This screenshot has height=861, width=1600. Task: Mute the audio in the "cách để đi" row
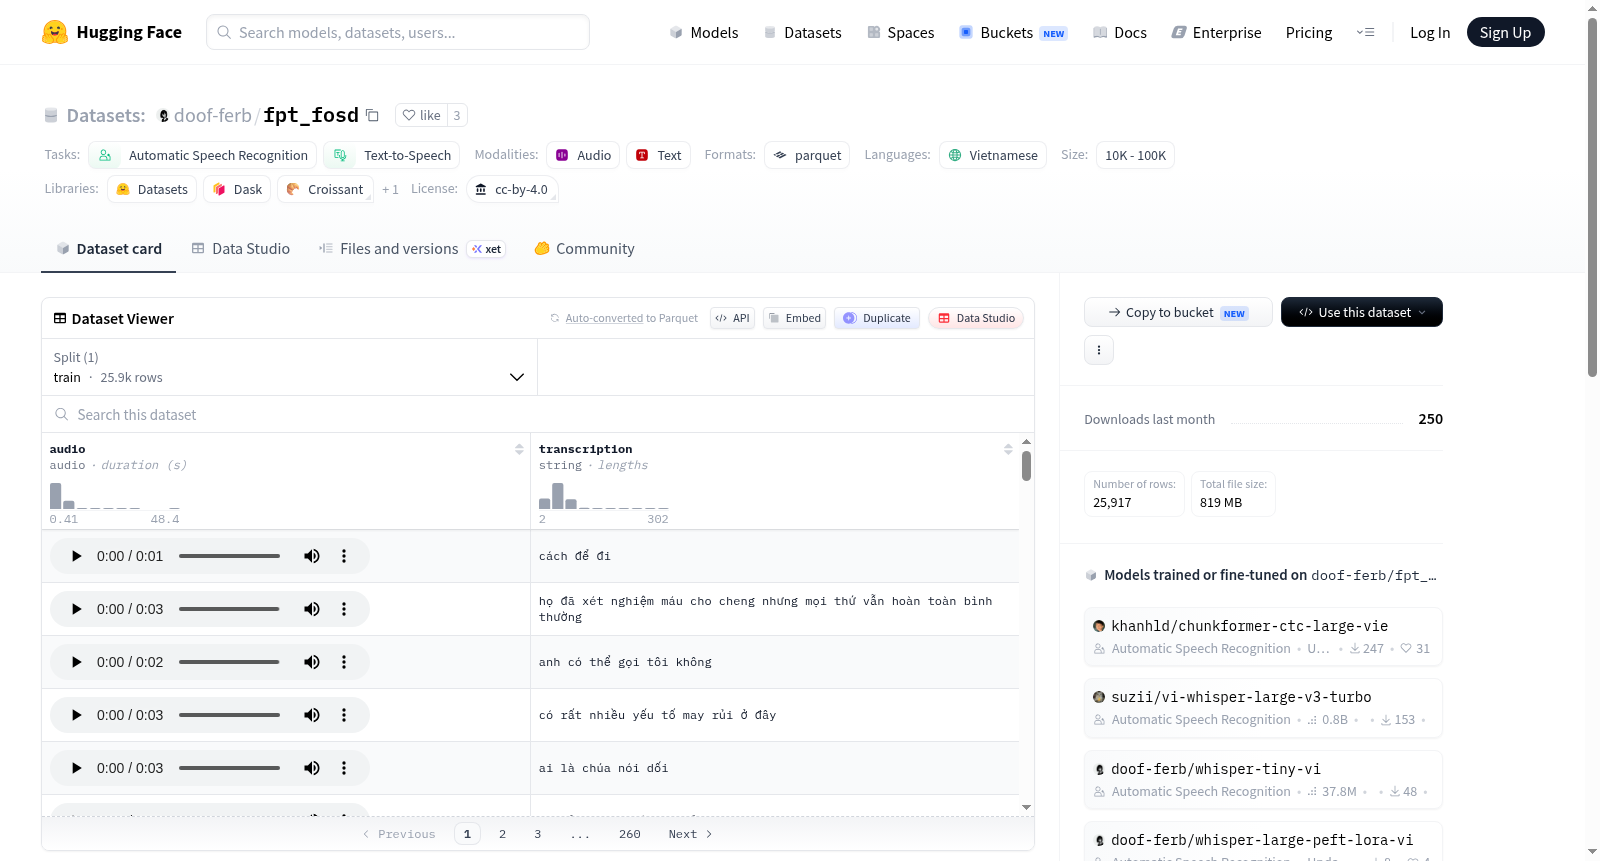(x=312, y=556)
